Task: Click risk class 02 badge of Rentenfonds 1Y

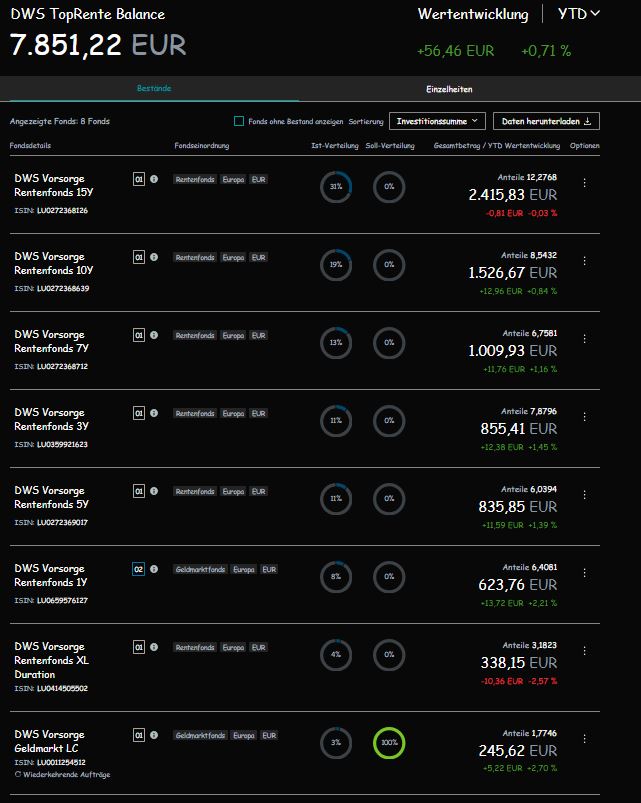Action: pos(139,569)
